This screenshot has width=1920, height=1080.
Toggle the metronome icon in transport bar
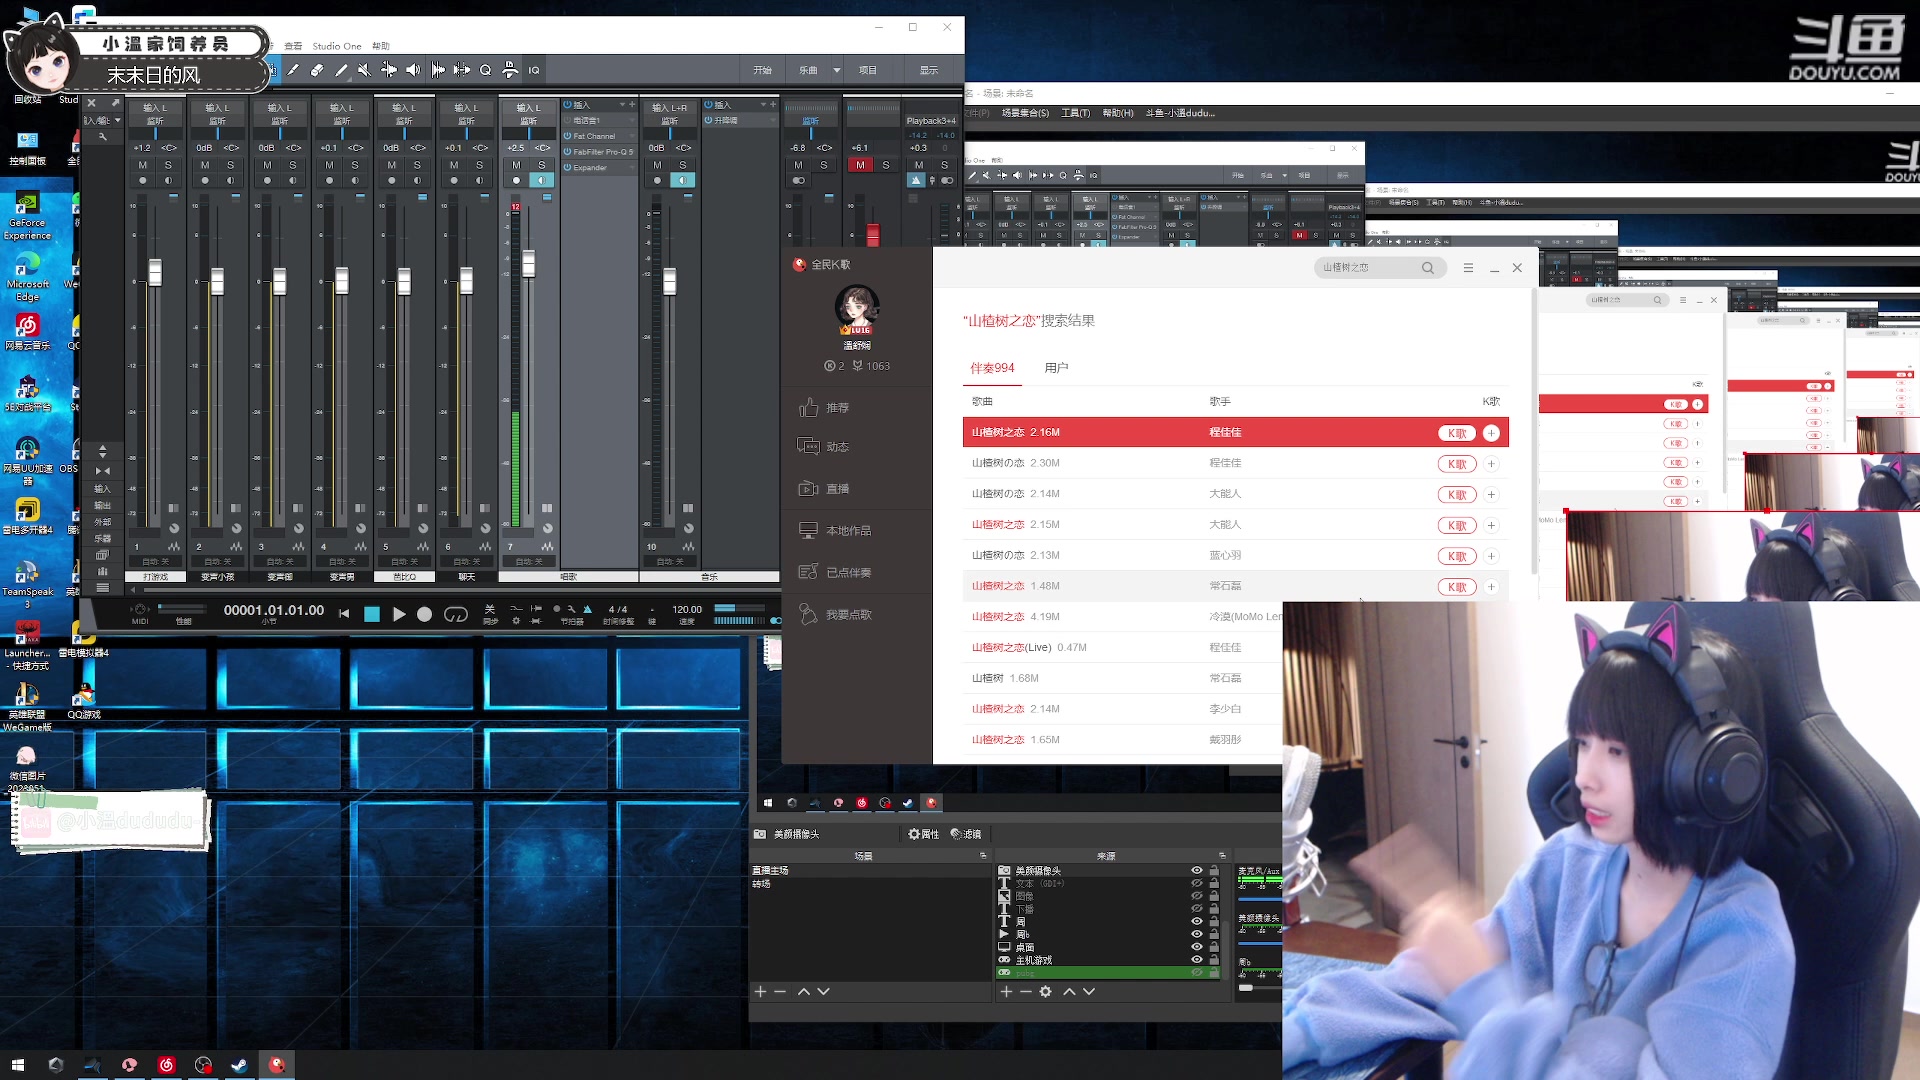[587, 609]
